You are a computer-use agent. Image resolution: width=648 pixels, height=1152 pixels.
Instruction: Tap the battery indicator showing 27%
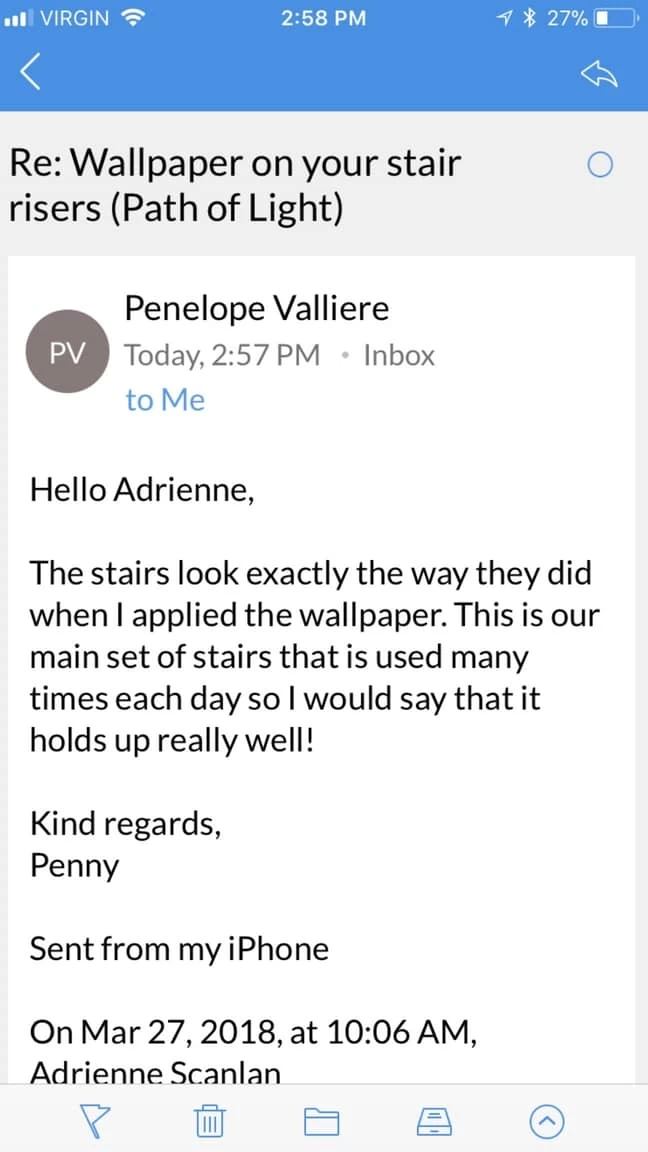pos(612,17)
